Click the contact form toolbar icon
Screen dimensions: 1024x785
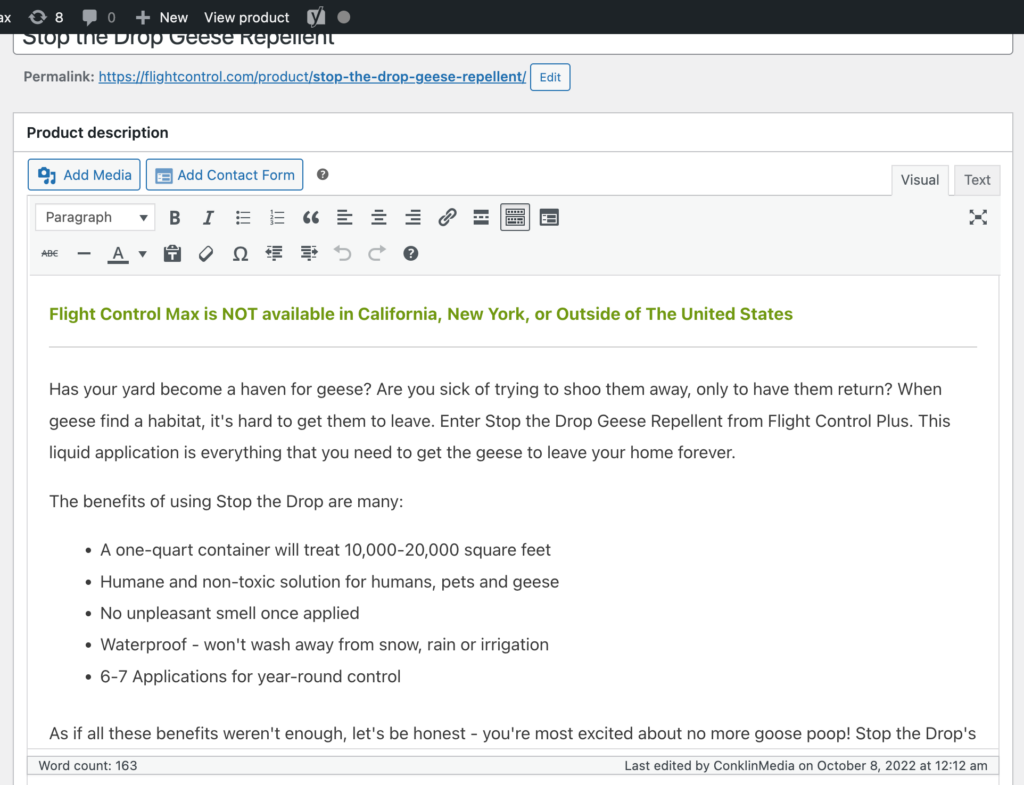(x=549, y=217)
